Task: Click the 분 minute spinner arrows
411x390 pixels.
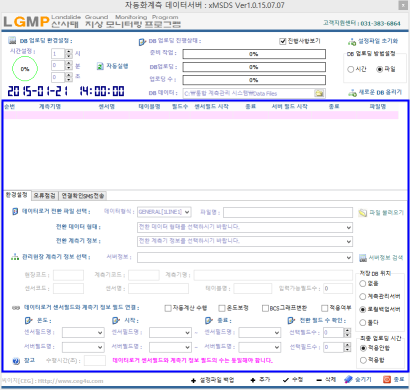Action: coord(69,65)
